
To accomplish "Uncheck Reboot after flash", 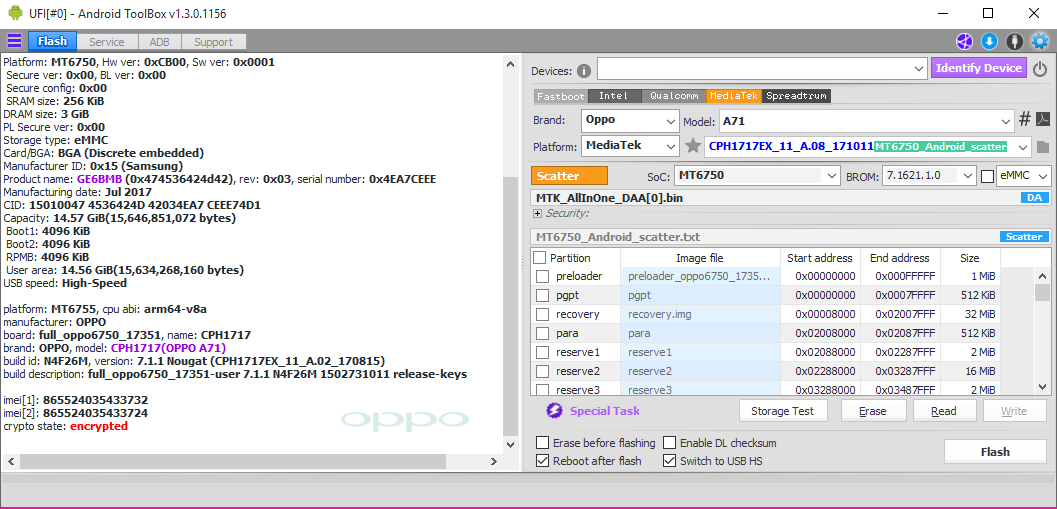I will click(x=543, y=461).
